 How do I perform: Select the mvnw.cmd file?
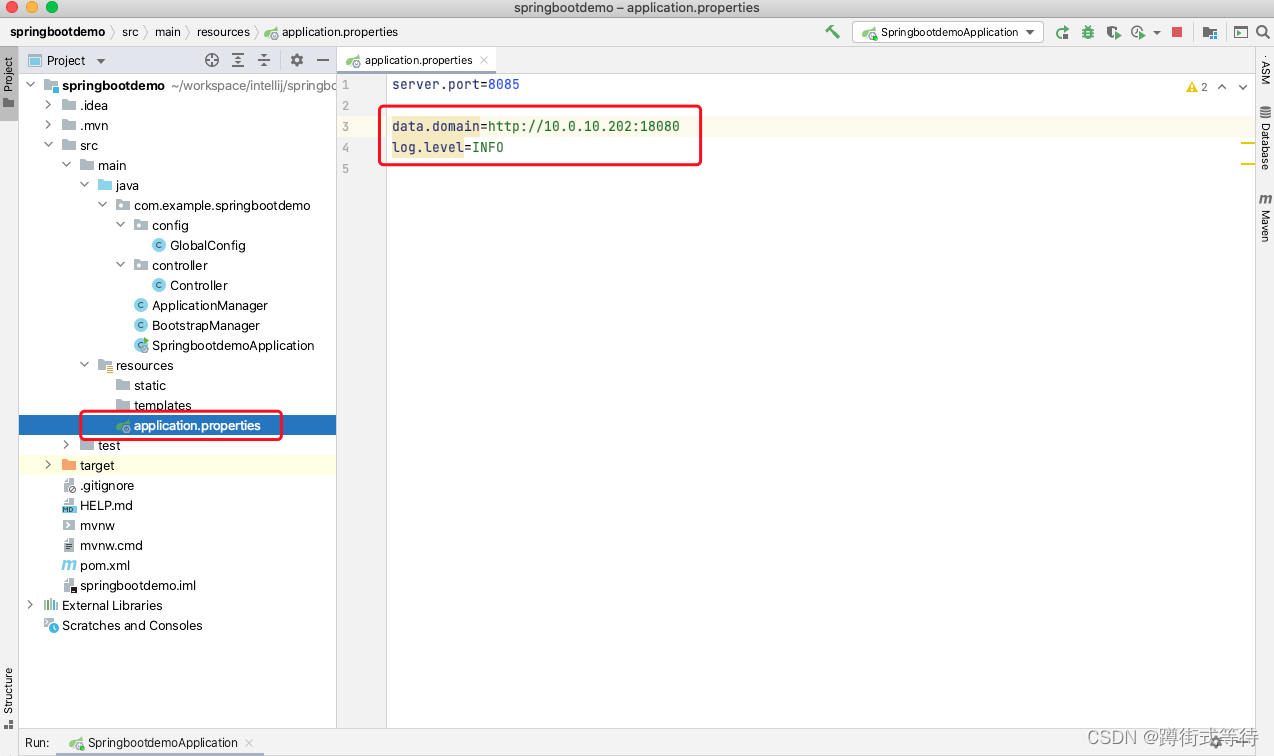[x=110, y=545]
